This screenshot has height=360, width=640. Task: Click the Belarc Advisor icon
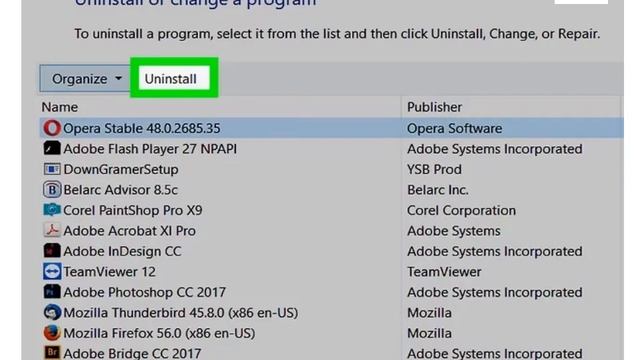tap(52, 189)
